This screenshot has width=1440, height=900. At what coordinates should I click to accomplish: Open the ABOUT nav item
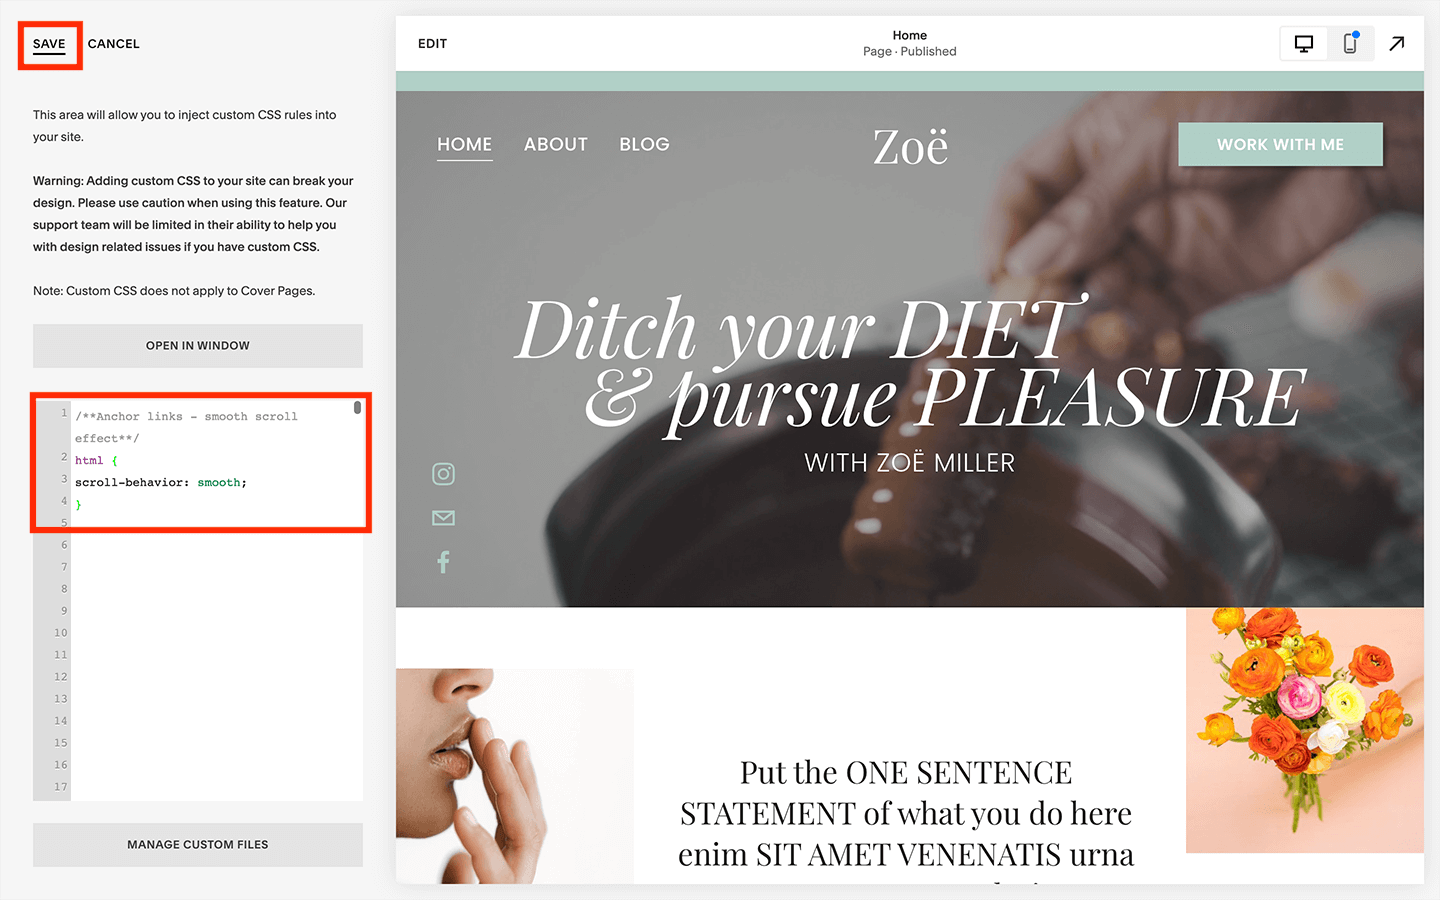click(556, 145)
